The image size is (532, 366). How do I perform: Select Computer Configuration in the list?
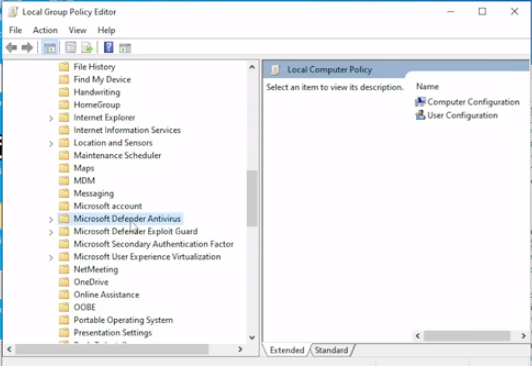(x=473, y=102)
